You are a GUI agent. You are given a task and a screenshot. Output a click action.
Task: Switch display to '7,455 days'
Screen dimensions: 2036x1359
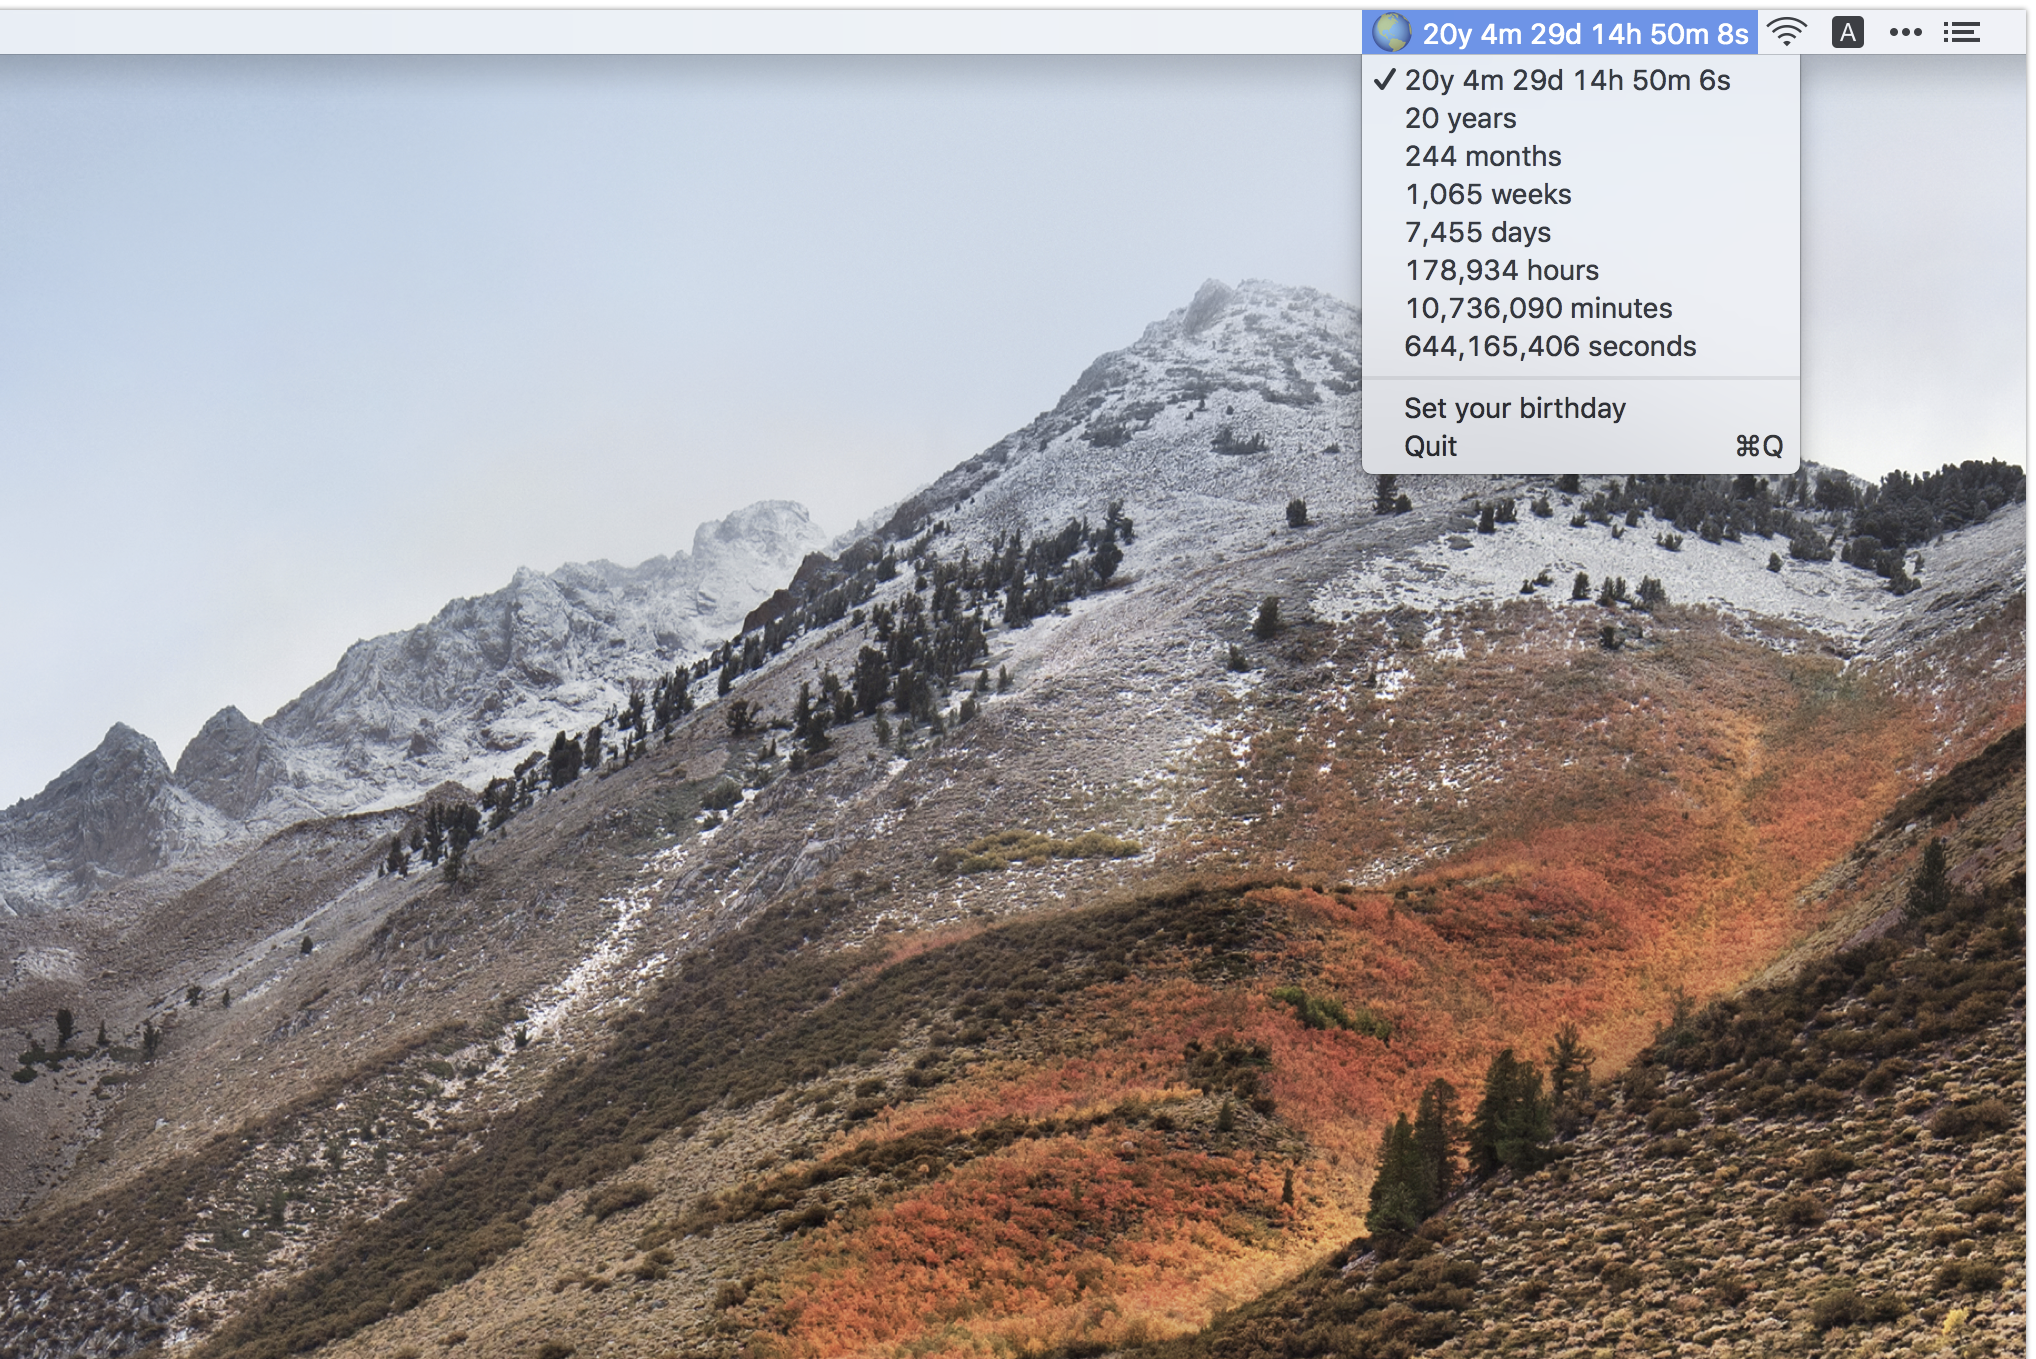(1477, 232)
